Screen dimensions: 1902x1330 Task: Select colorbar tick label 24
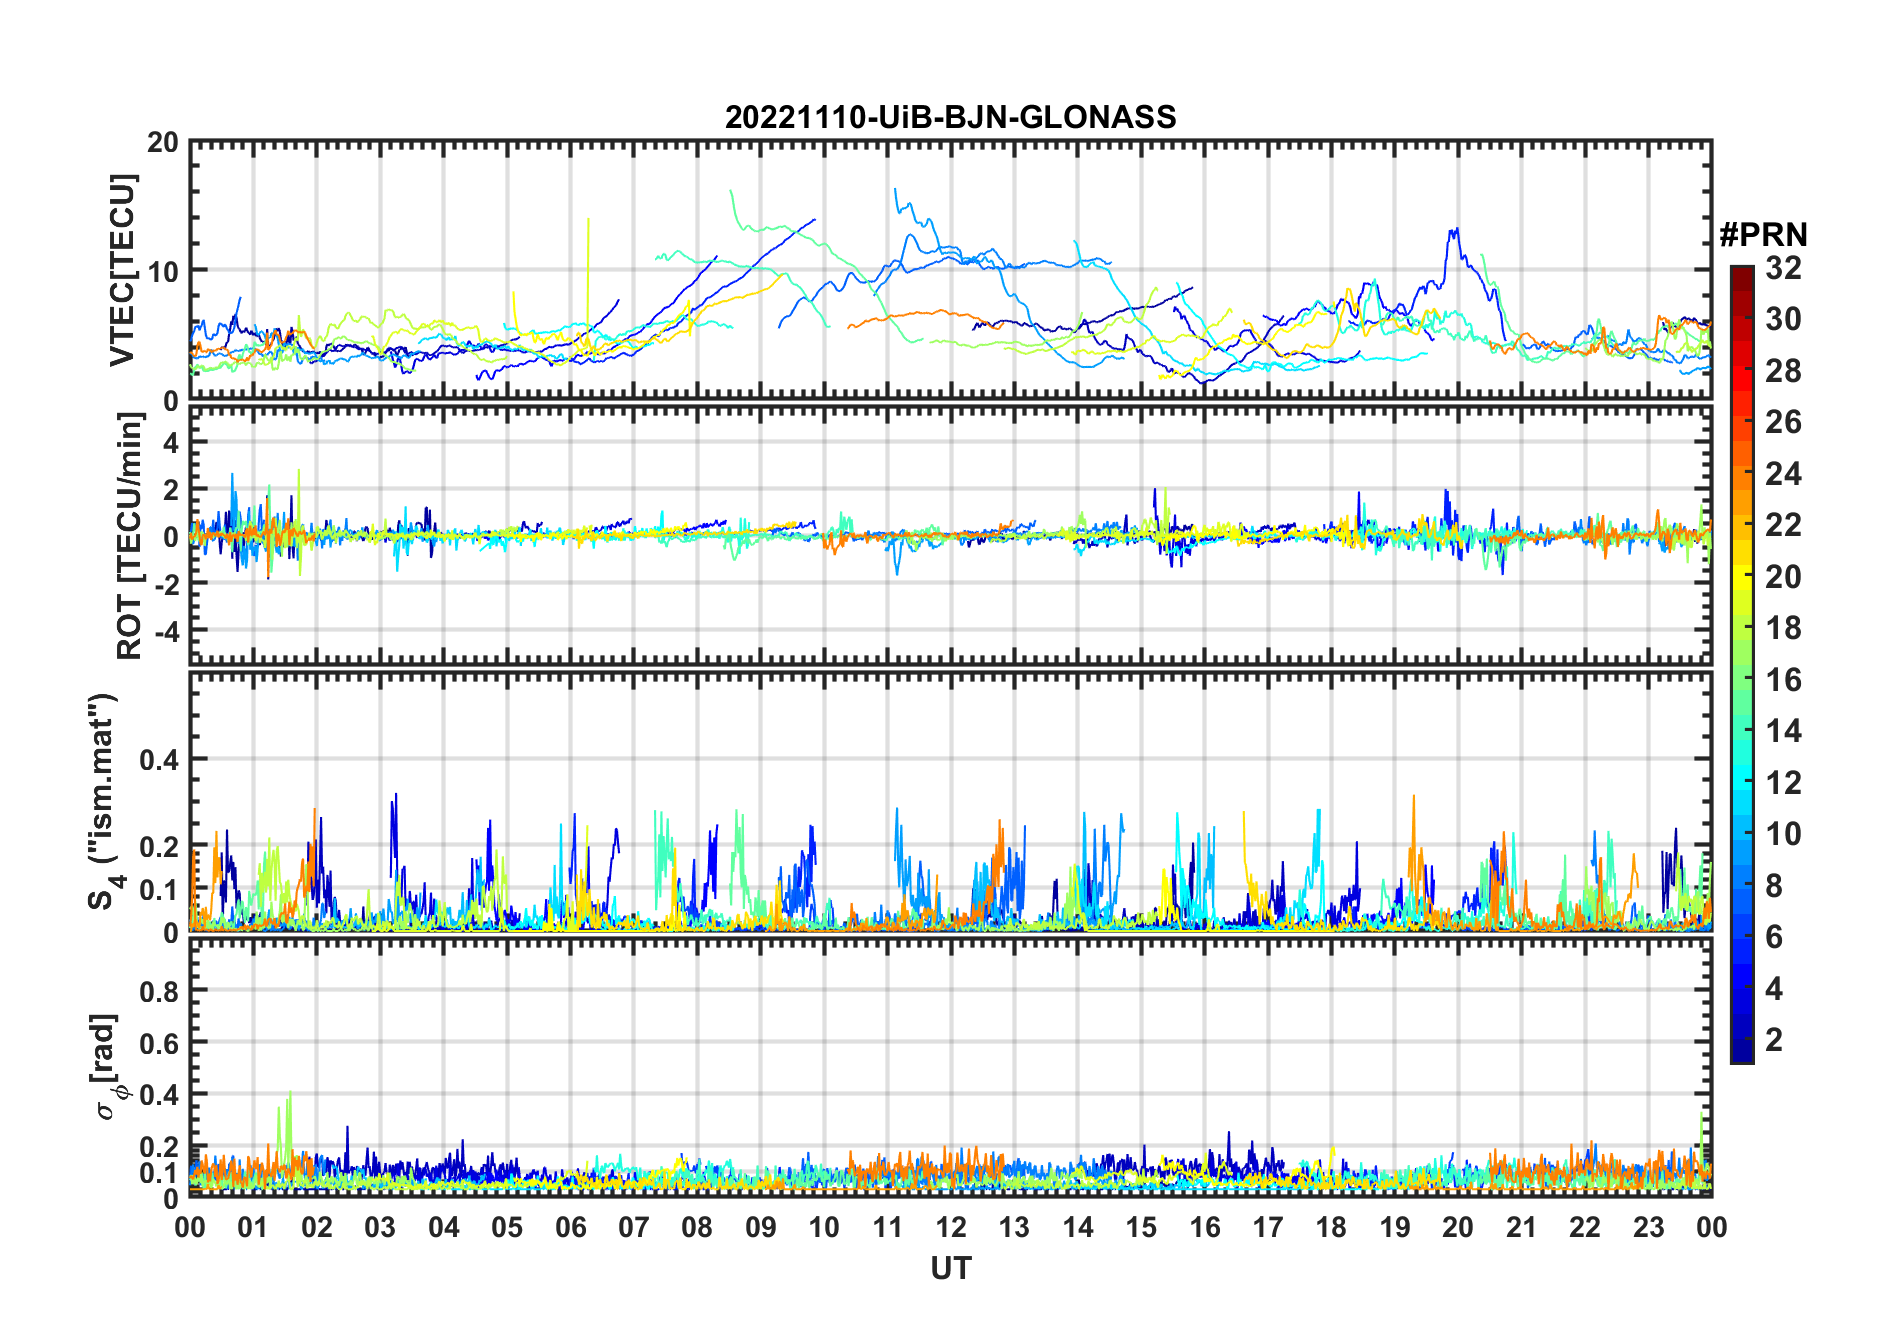1783,474
